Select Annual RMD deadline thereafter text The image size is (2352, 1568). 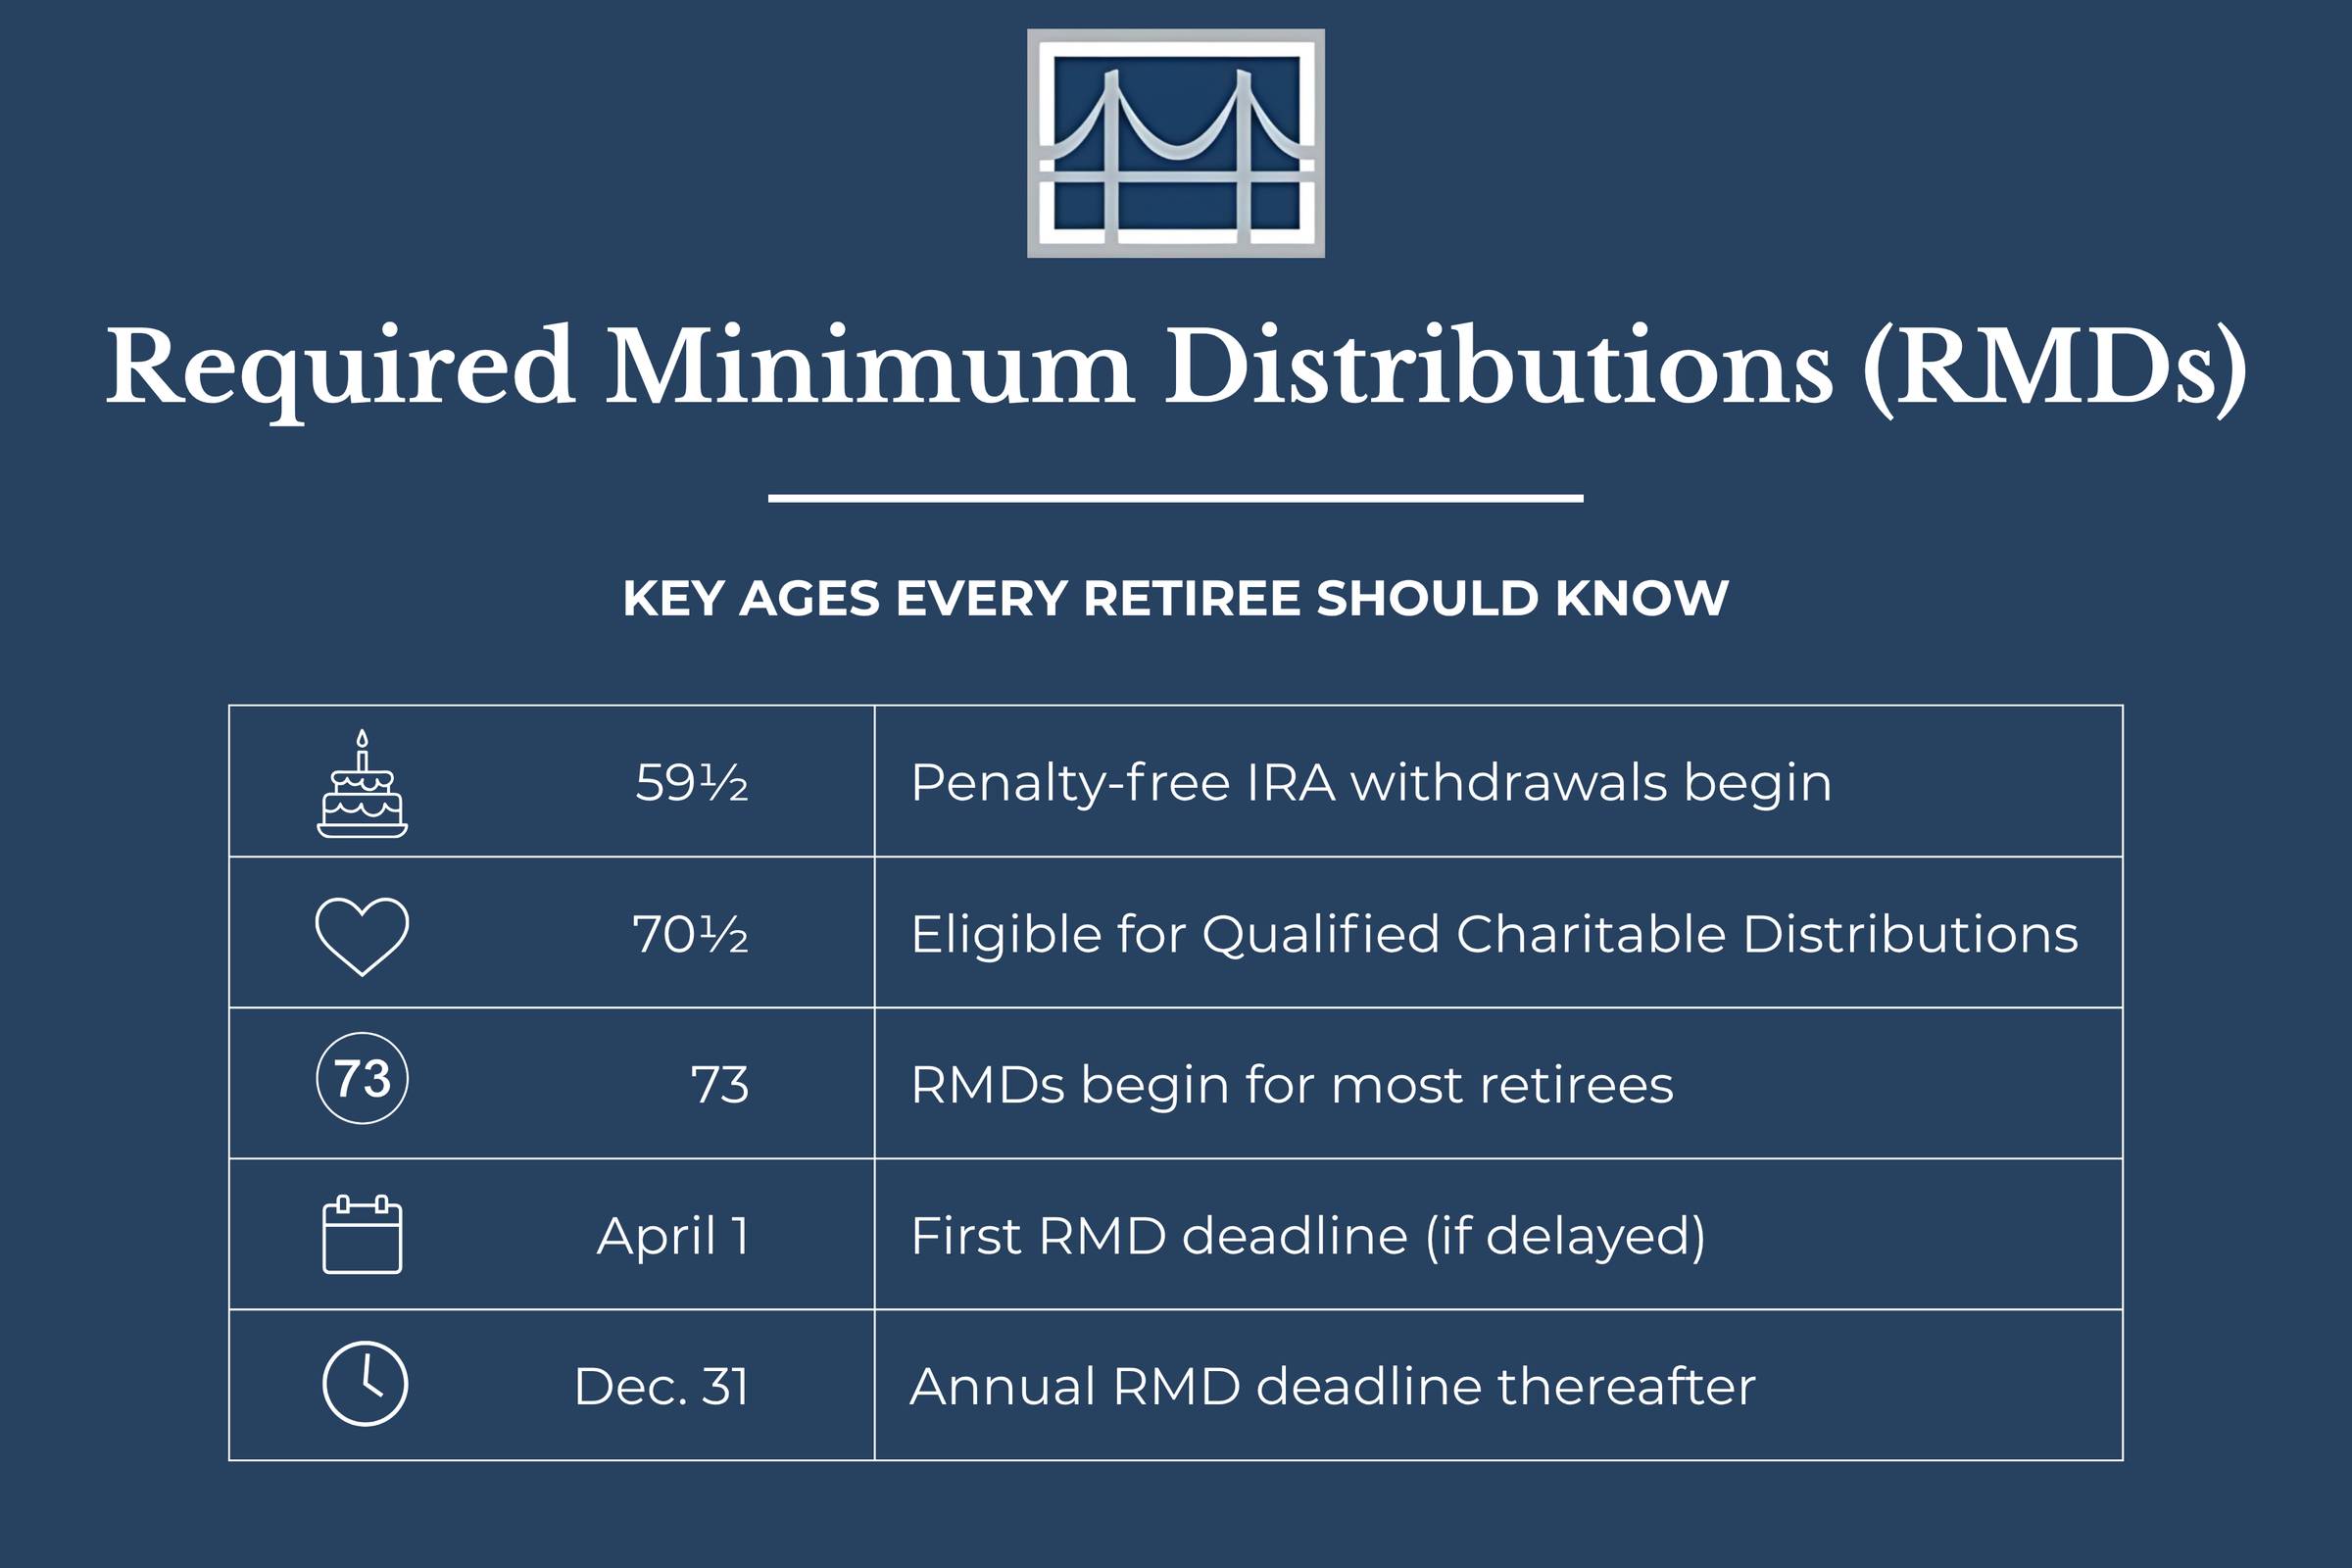click(x=1332, y=1386)
